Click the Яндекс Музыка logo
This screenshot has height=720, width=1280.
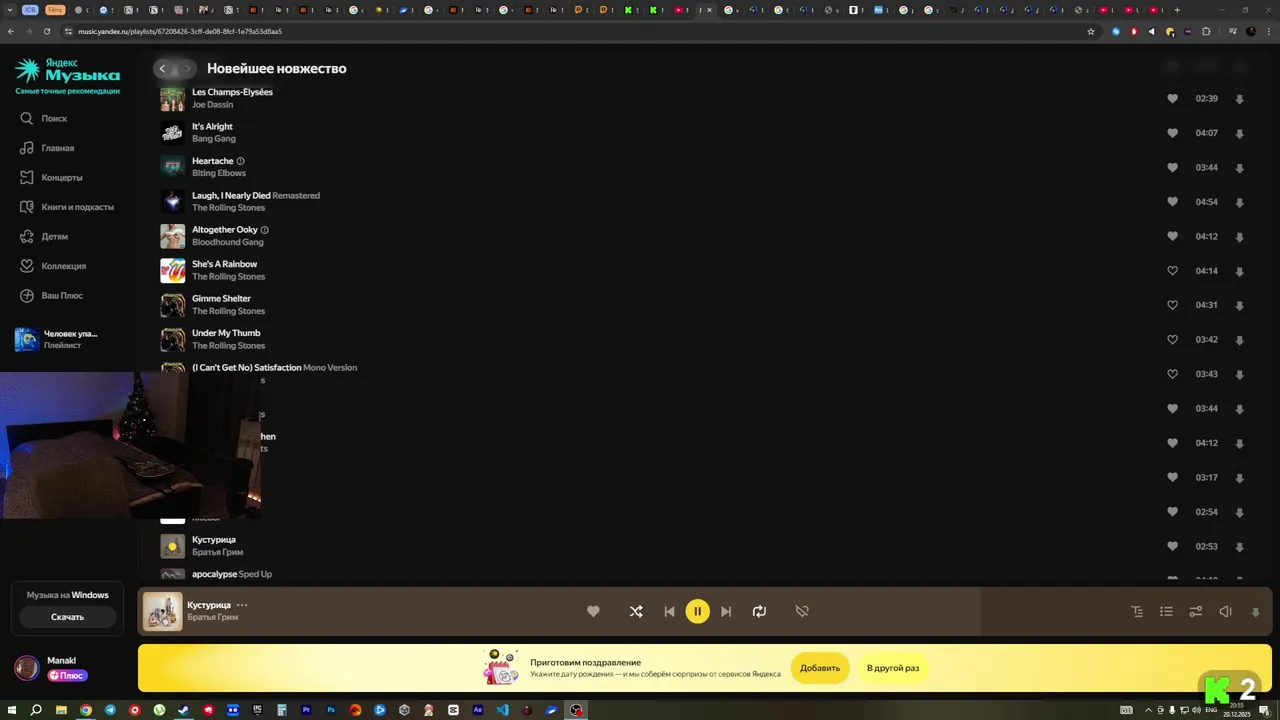click(67, 72)
